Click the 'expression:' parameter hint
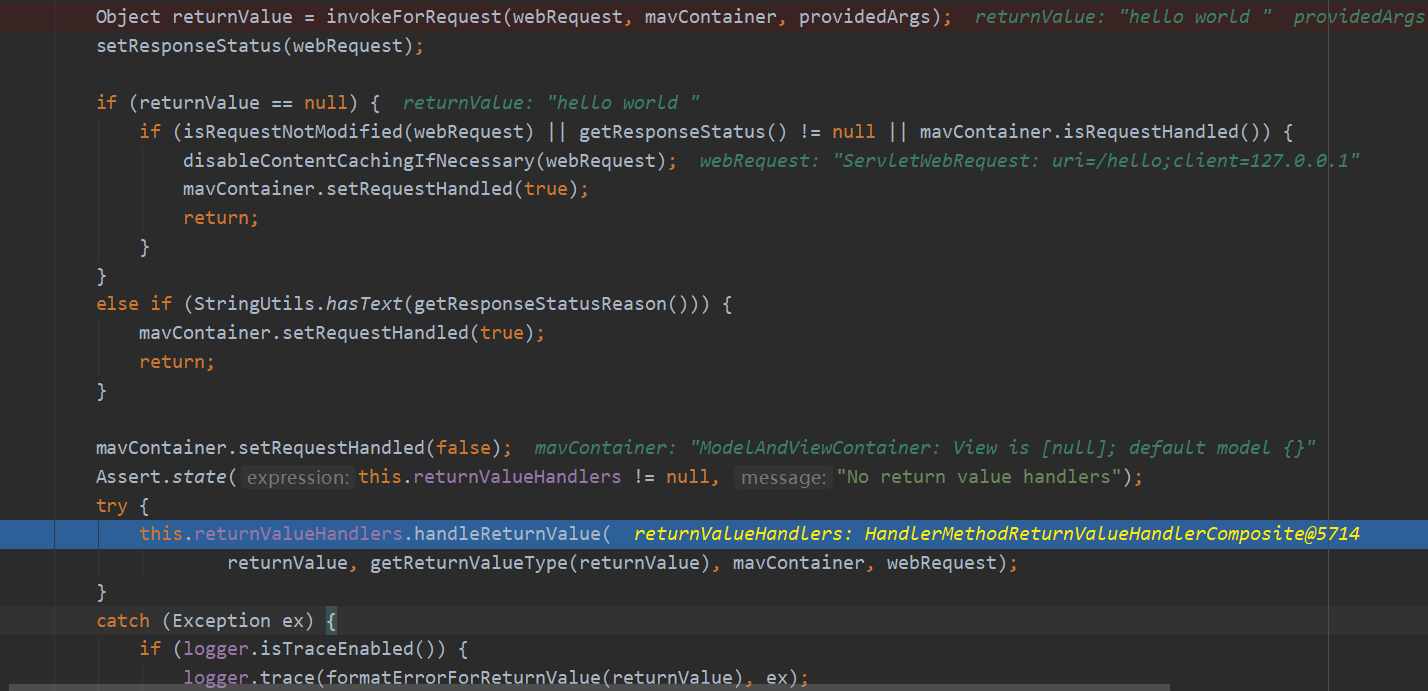1428x691 pixels. [299, 478]
